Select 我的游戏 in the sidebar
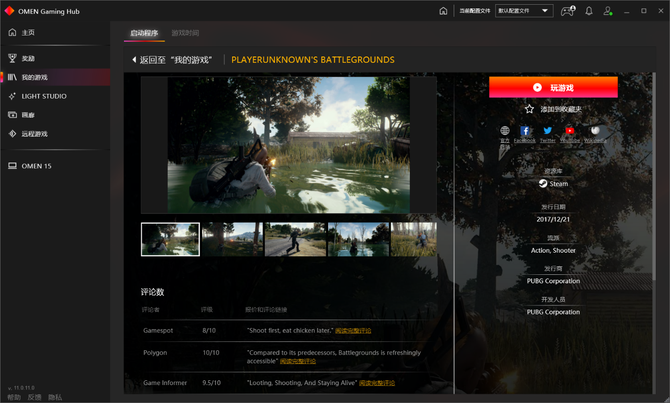Viewport: 670px width, 403px height. click(x=55, y=77)
